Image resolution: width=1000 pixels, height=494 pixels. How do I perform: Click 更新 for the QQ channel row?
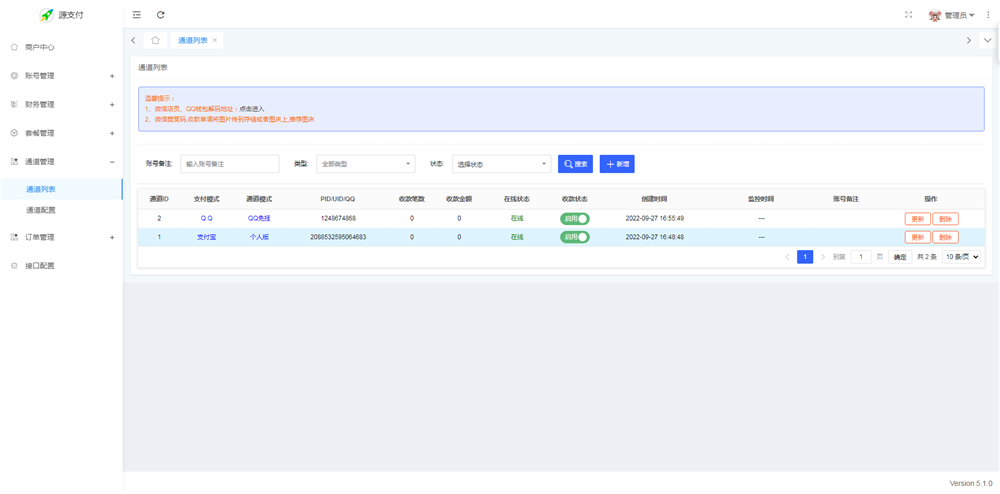pyautogui.click(x=917, y=219)
